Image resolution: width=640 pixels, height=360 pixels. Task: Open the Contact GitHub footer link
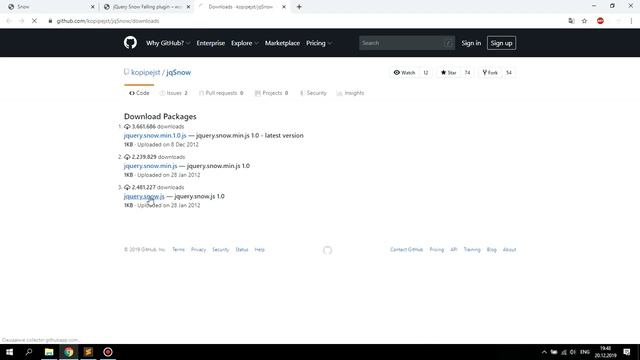coord(407,249)
